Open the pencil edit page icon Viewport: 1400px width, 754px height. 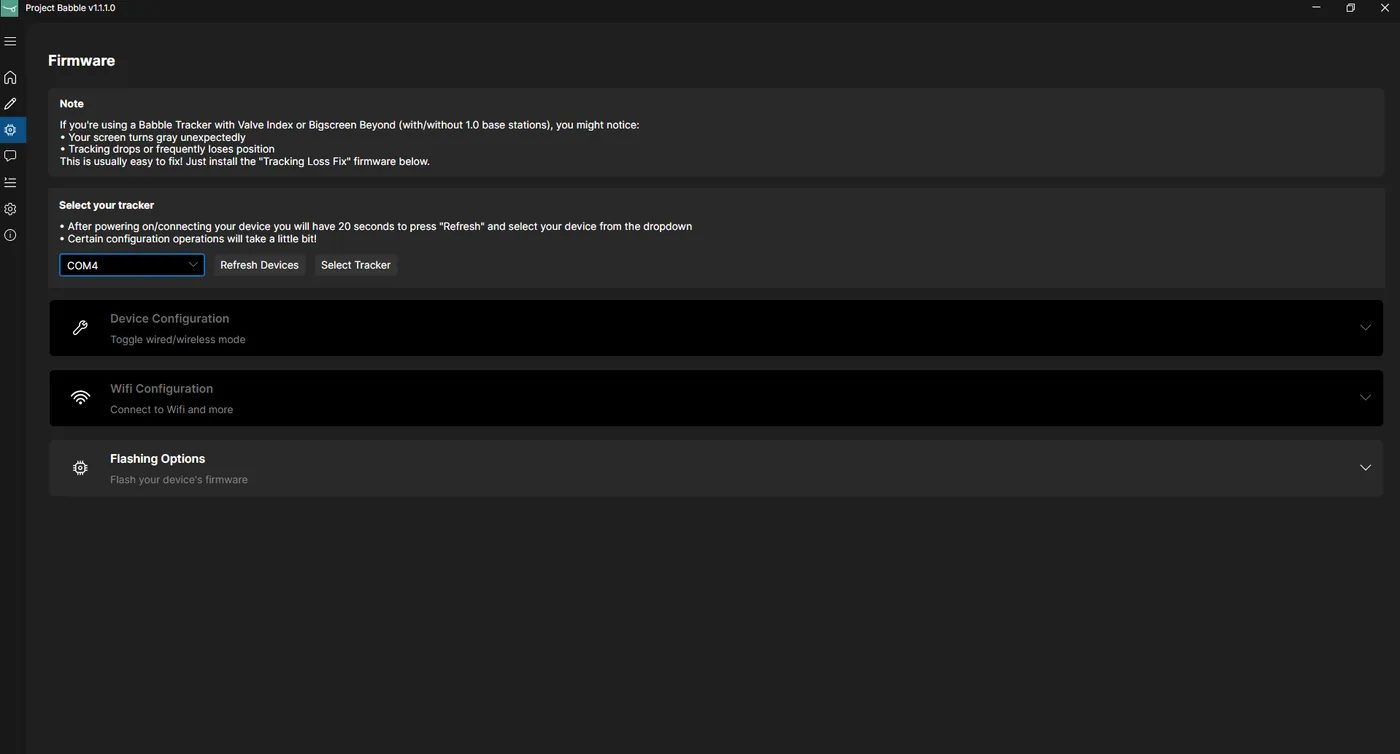tap(10, 103)
